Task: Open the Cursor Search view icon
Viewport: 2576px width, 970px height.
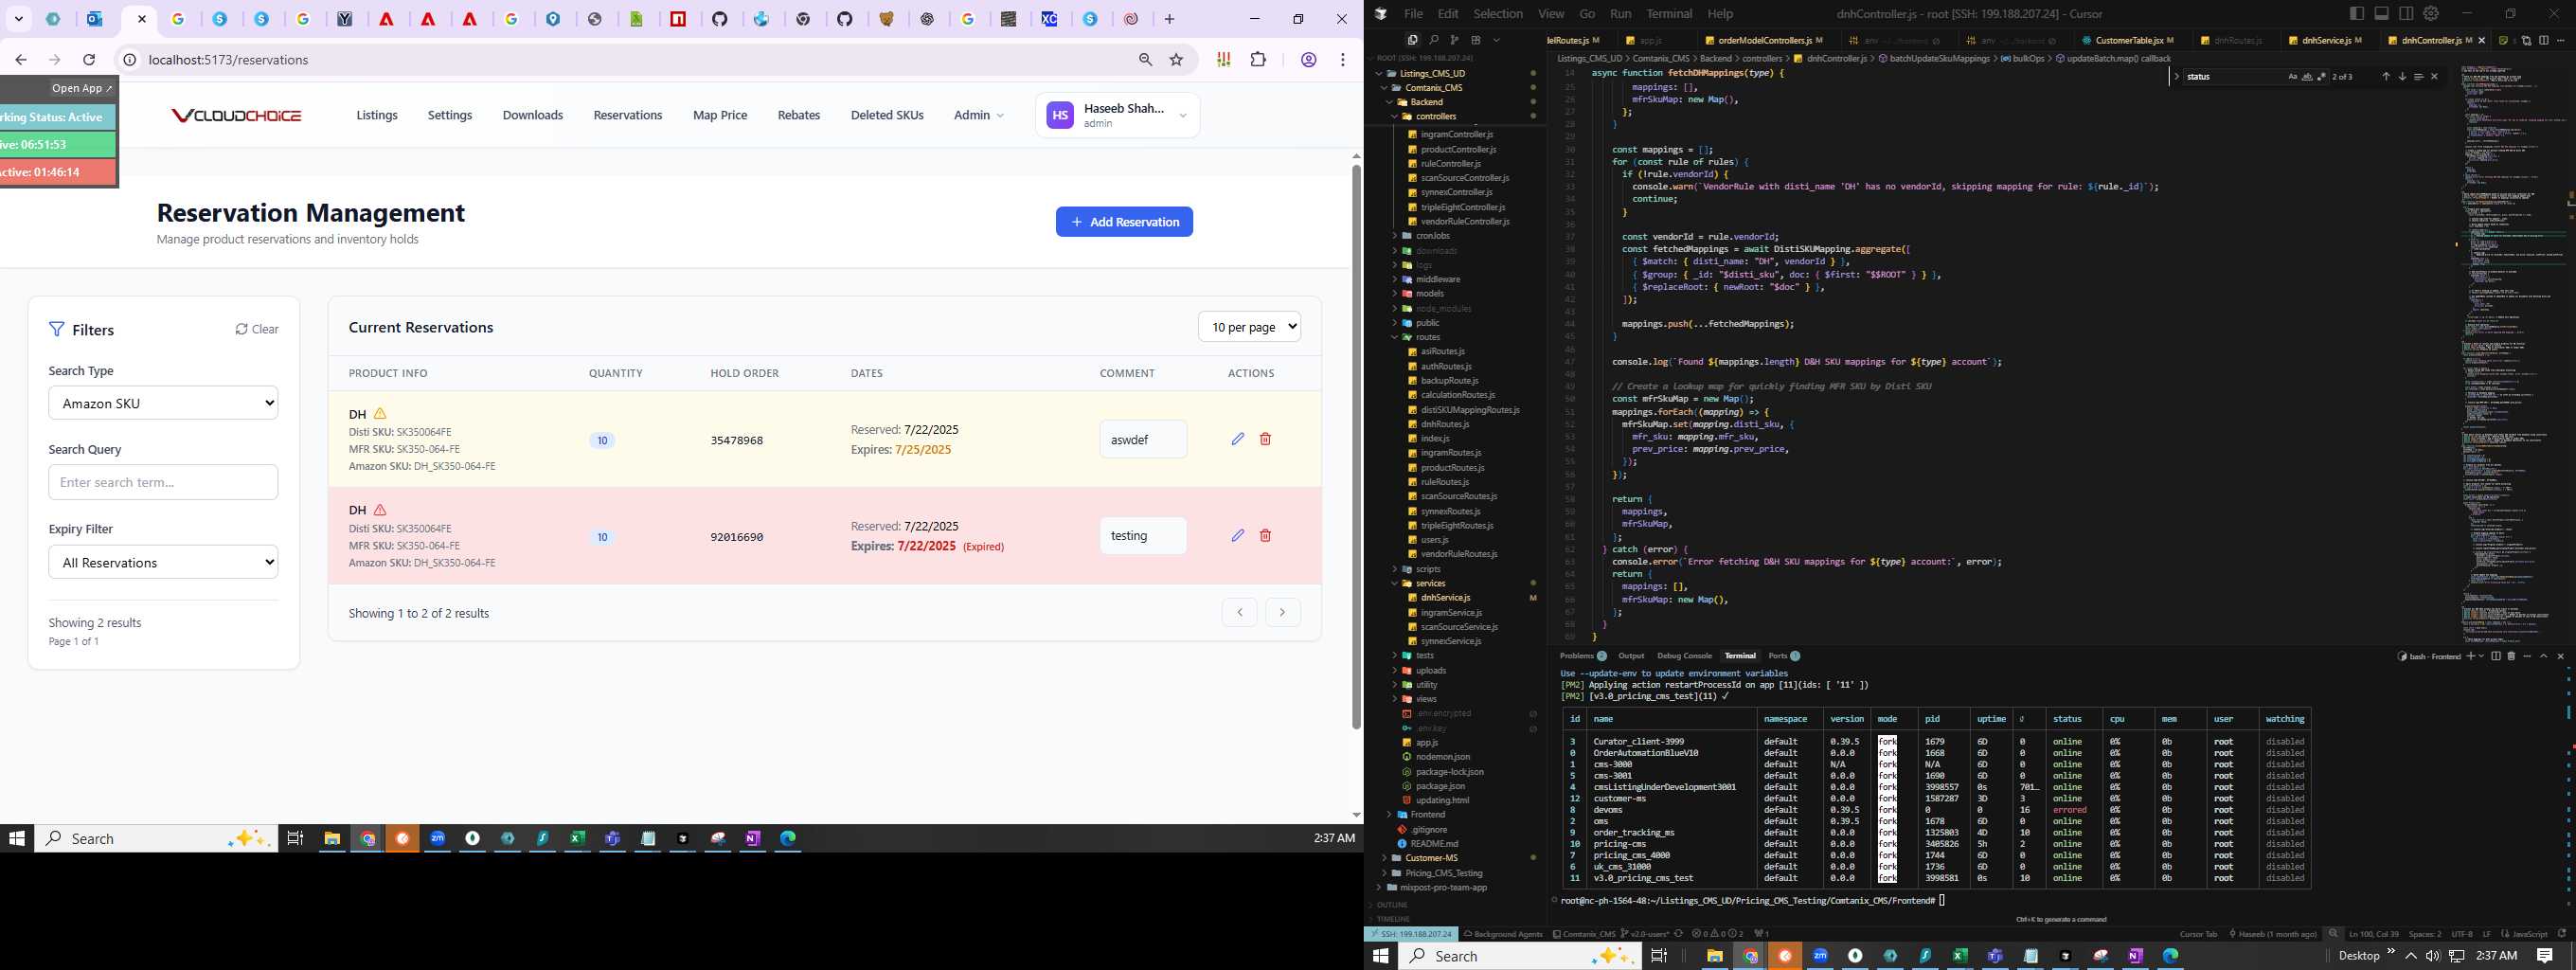Action: [1434, 40]
